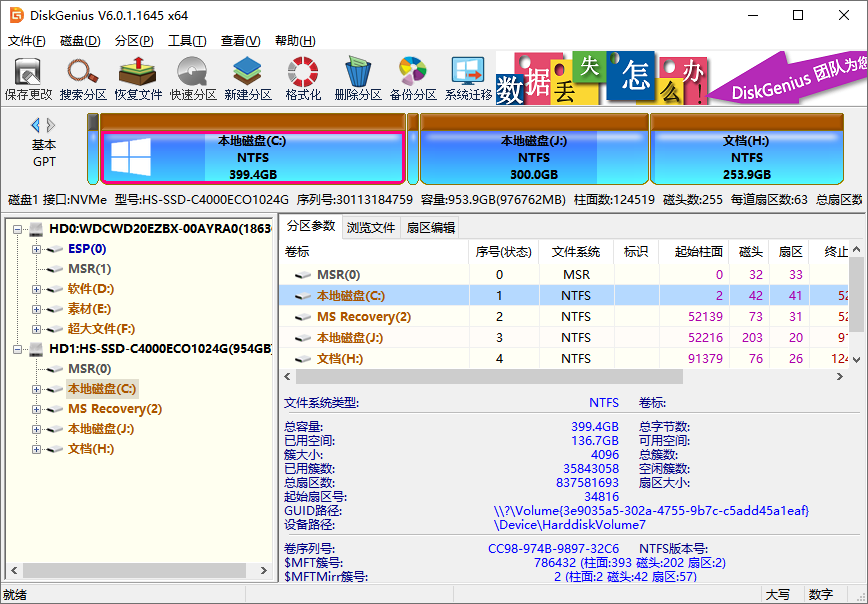This screenshot has width=868, height=604.
Task: Click the ESP(0) partition icon in tree
Action: click(54, 249)
